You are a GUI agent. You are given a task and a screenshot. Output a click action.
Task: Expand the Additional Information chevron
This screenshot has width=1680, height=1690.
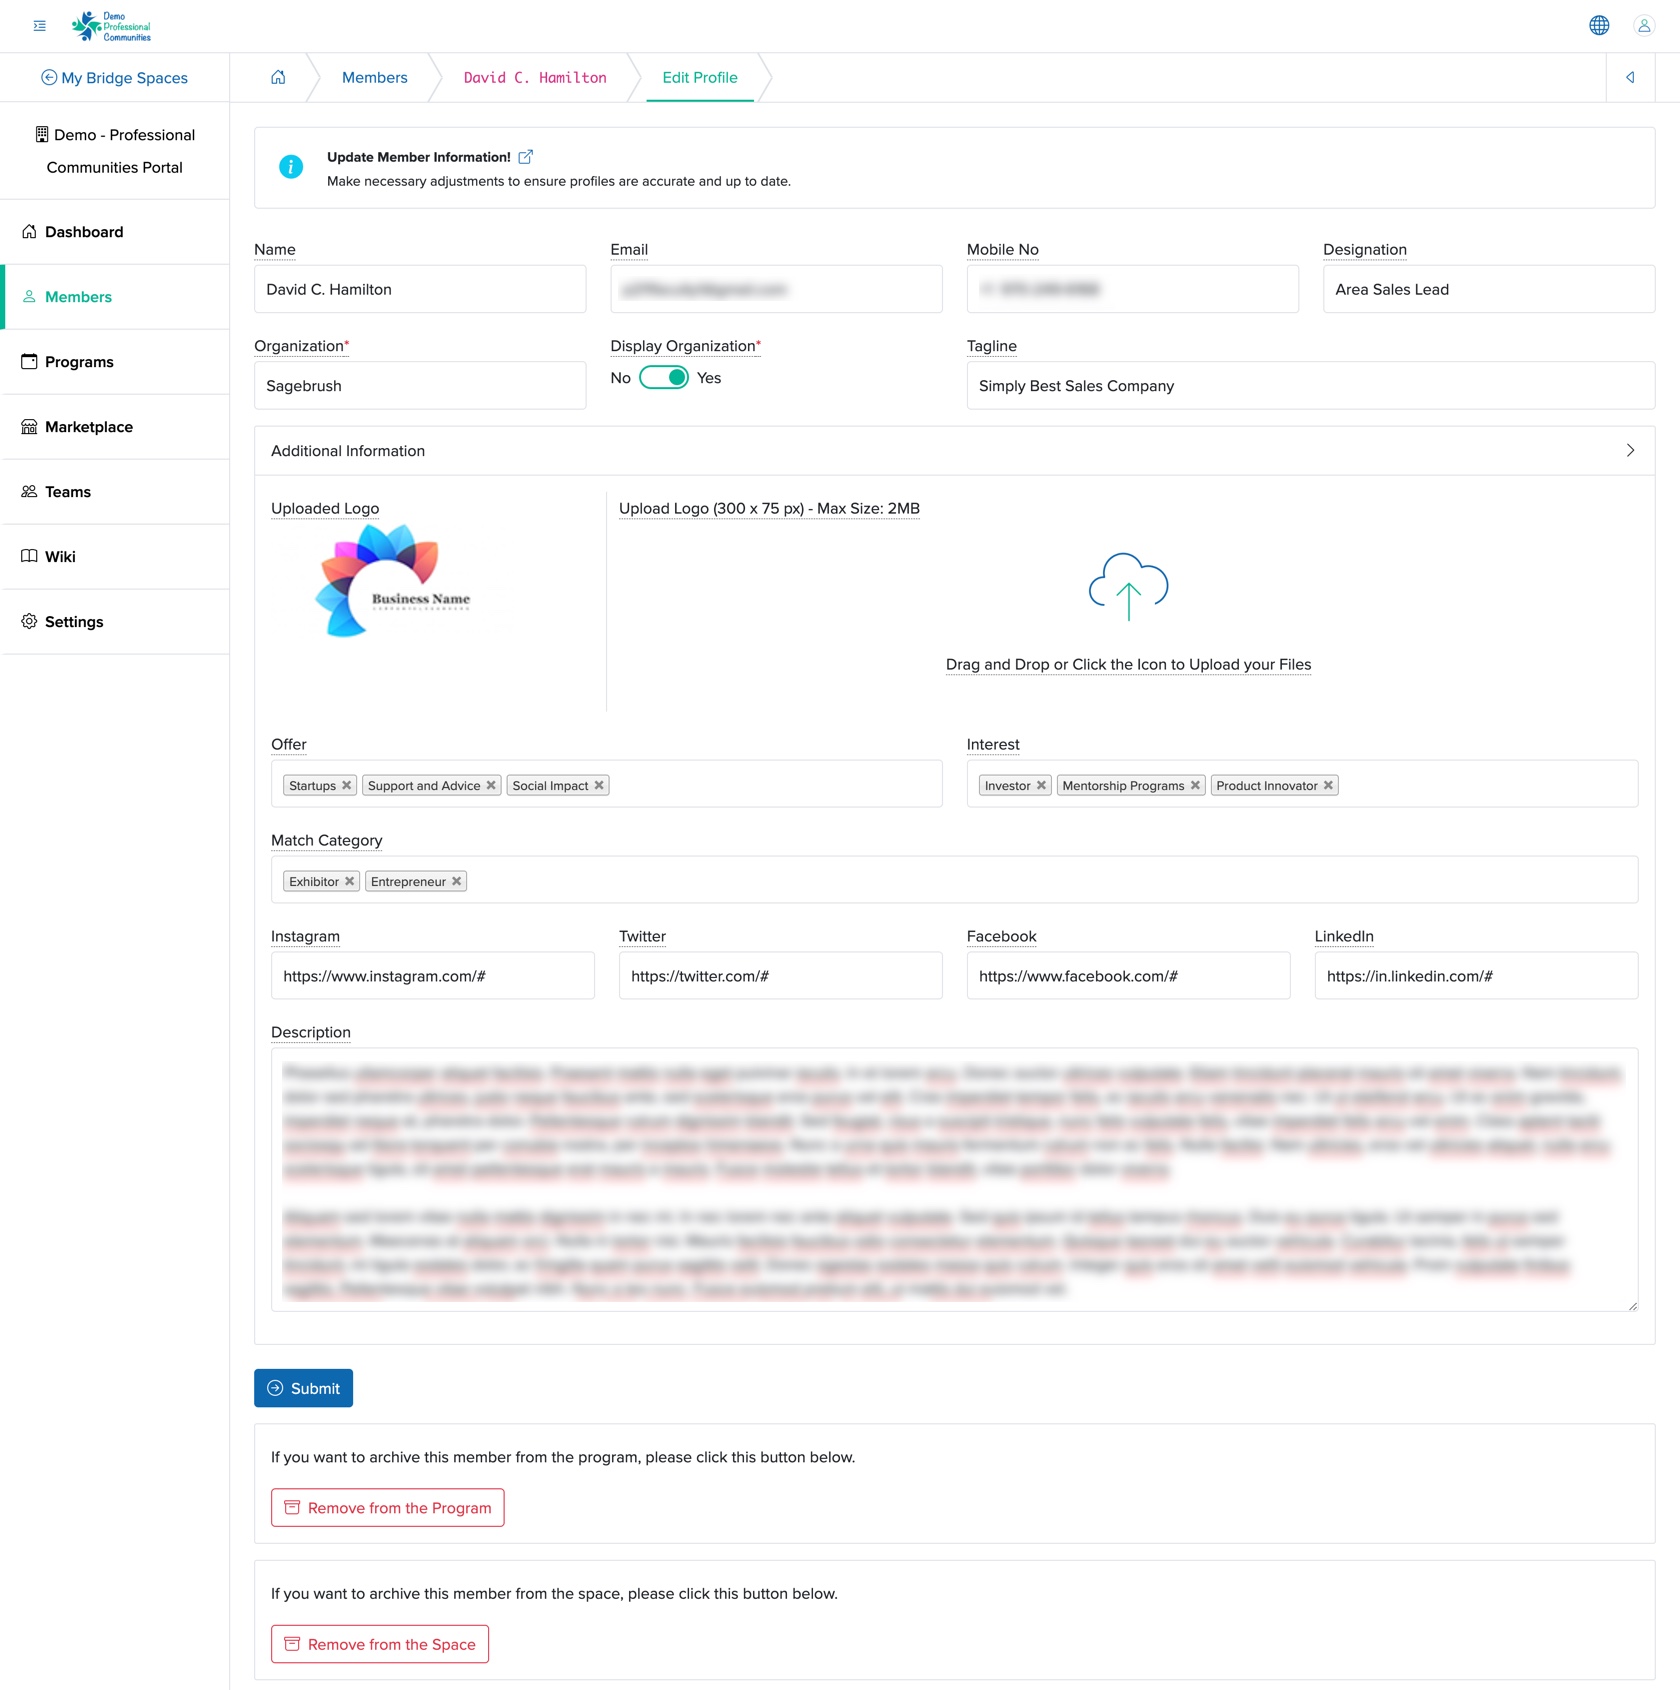pos(1630,451)
